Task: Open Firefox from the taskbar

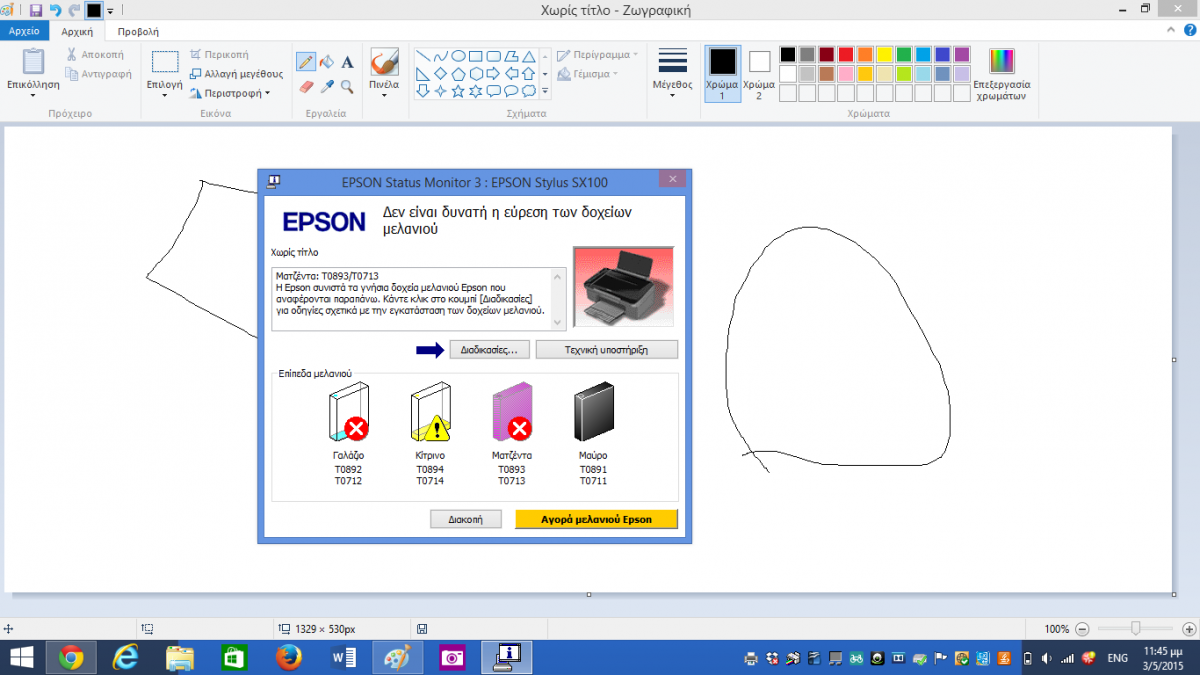Action: (288, 657)
